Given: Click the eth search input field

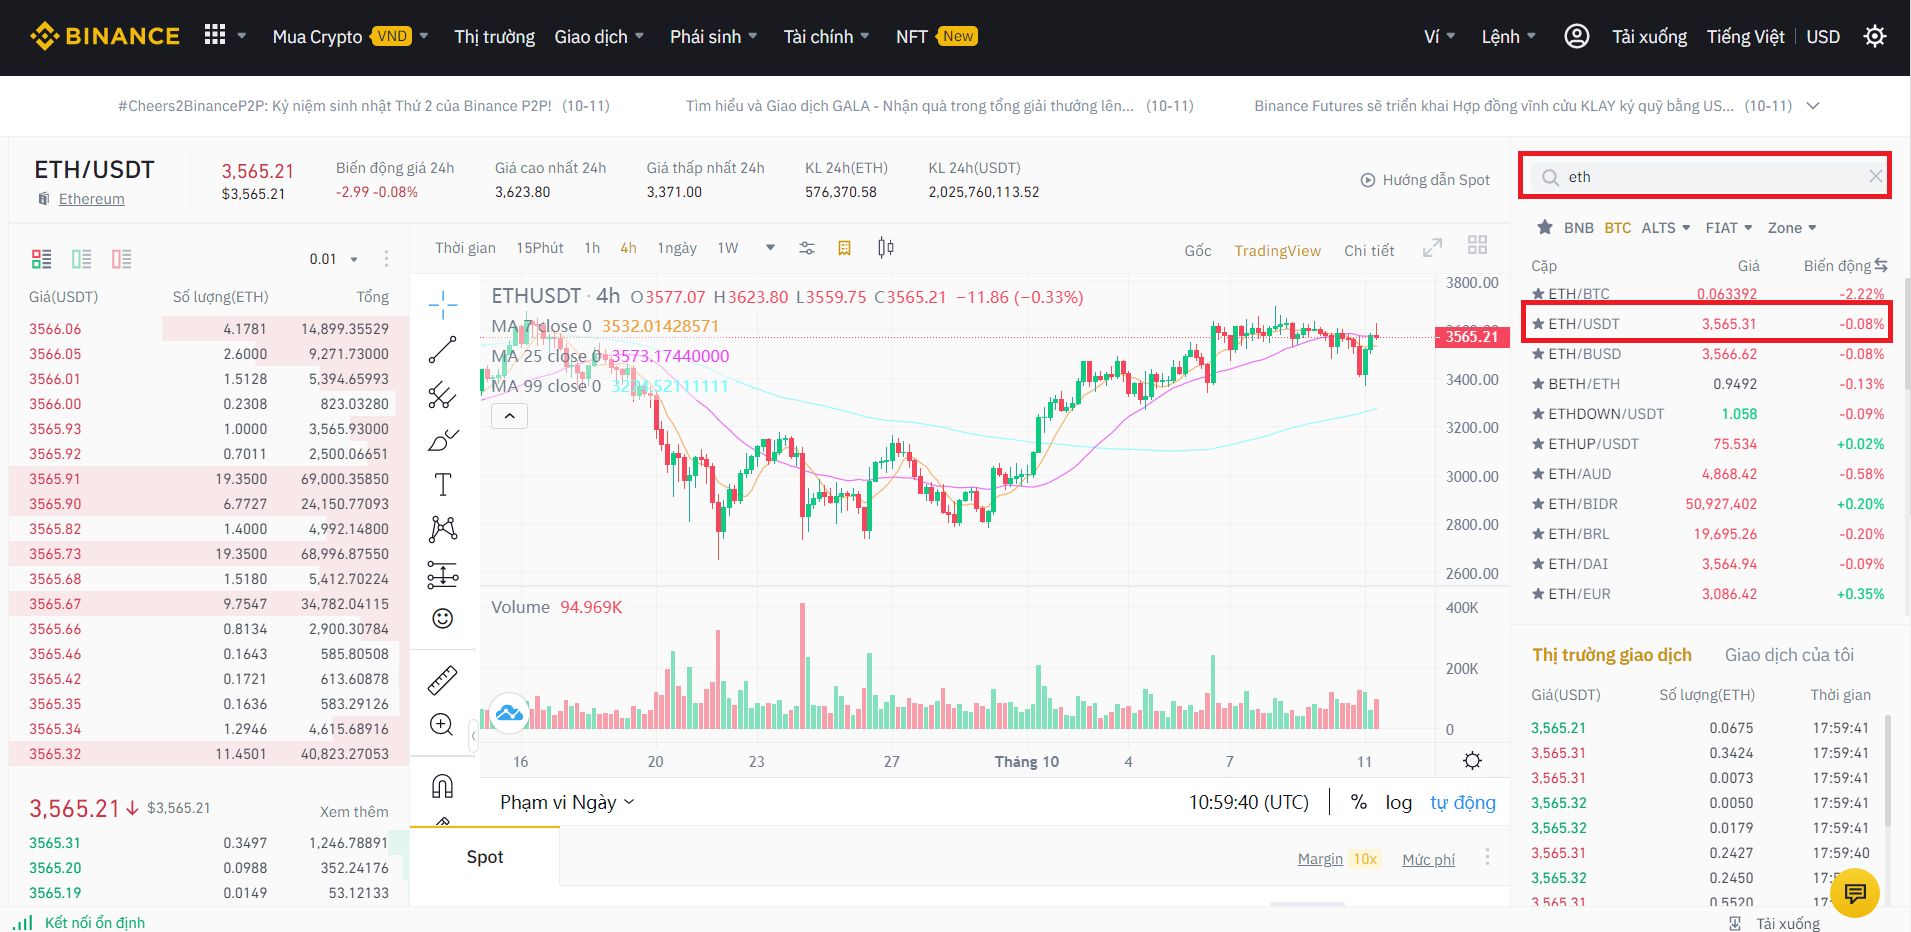Looking at the screenshot, I should [x=1705, y=177].
